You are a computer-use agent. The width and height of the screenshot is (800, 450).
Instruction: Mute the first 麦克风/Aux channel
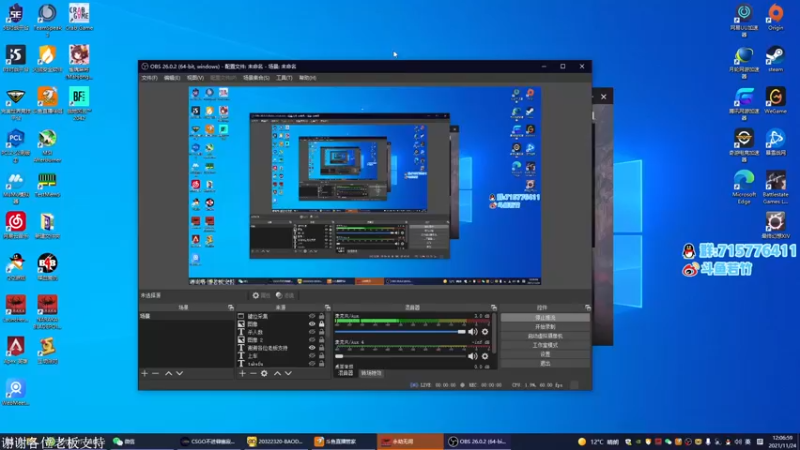pyautogui.click(x=472, y=332)
